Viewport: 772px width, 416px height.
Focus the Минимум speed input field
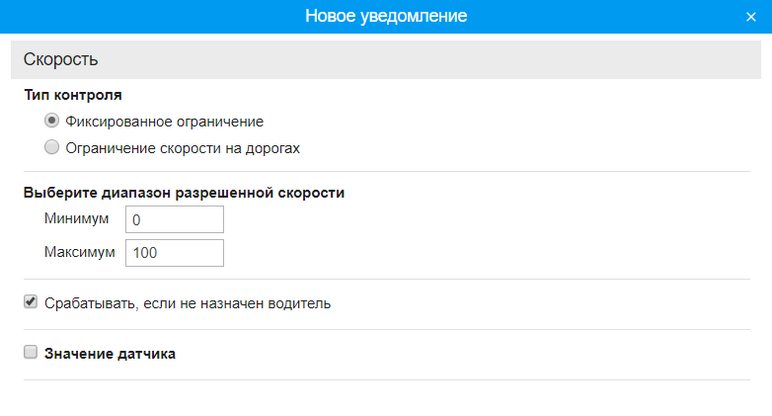[174, 220]
